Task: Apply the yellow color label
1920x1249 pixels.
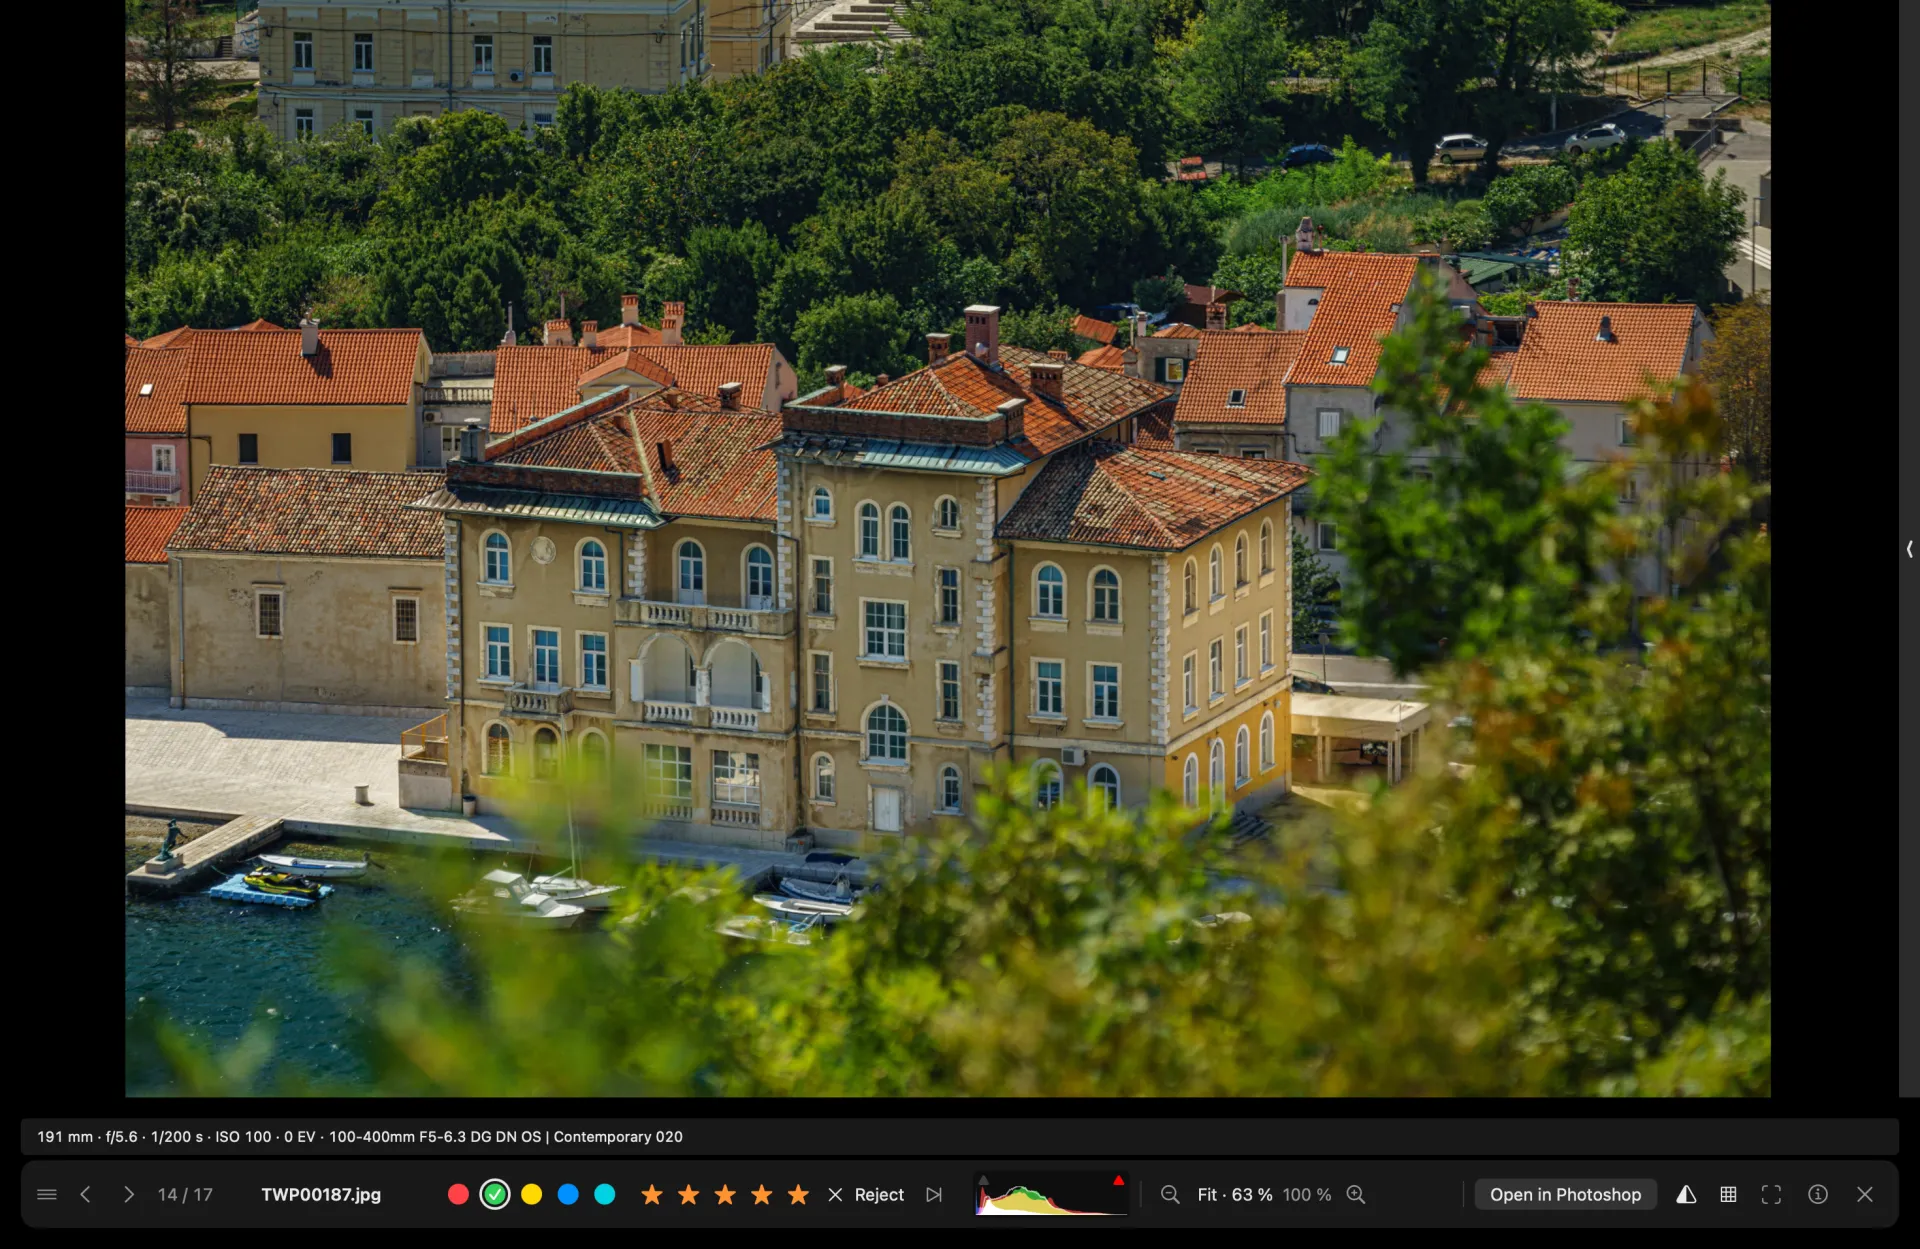Action: tap(532, 1194)
